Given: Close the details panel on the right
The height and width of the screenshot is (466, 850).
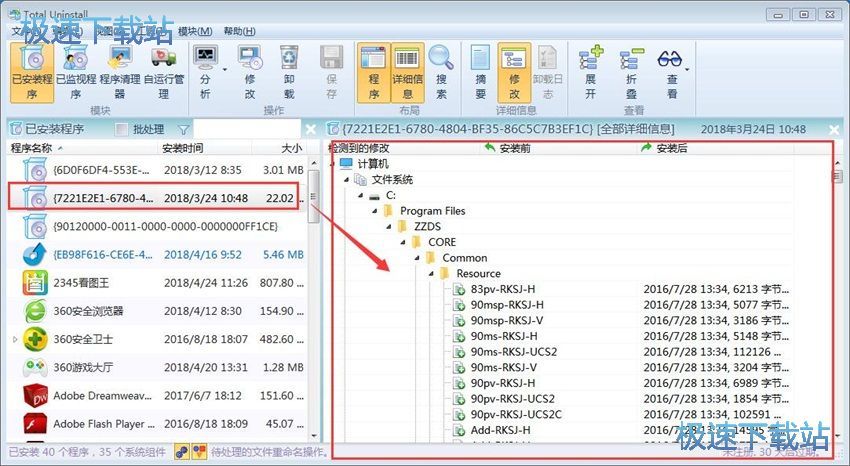Looking at the screenshot, I should (x=834, y=130).
